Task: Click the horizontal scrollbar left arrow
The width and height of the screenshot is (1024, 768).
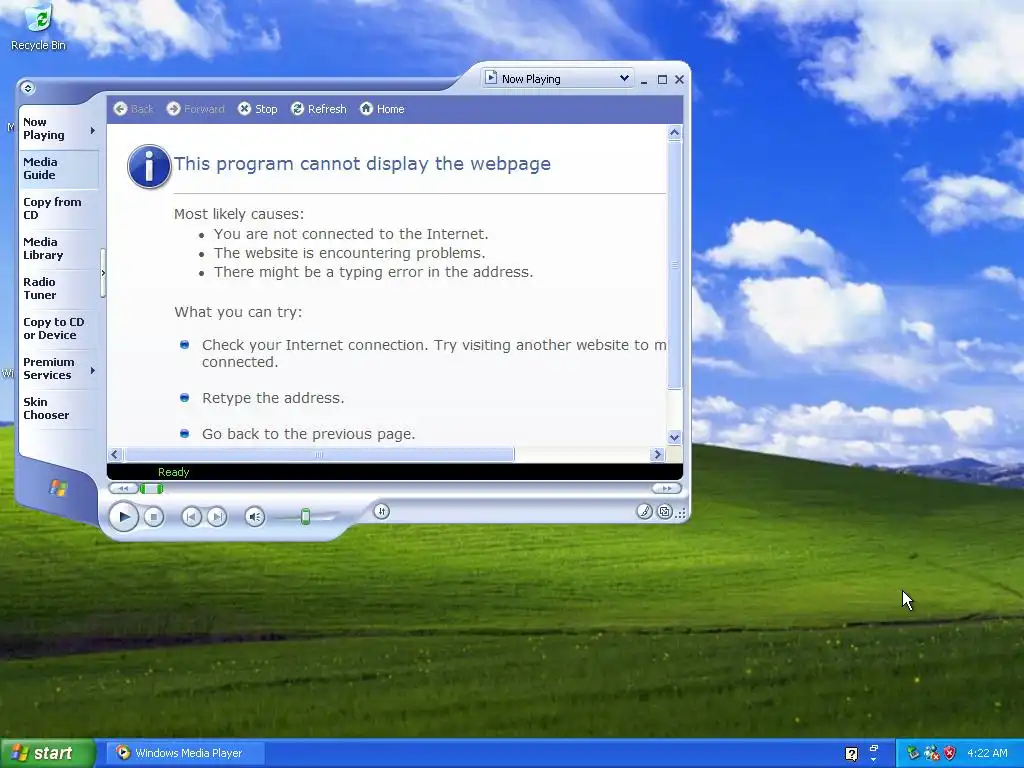Action: tap(115, 455)
